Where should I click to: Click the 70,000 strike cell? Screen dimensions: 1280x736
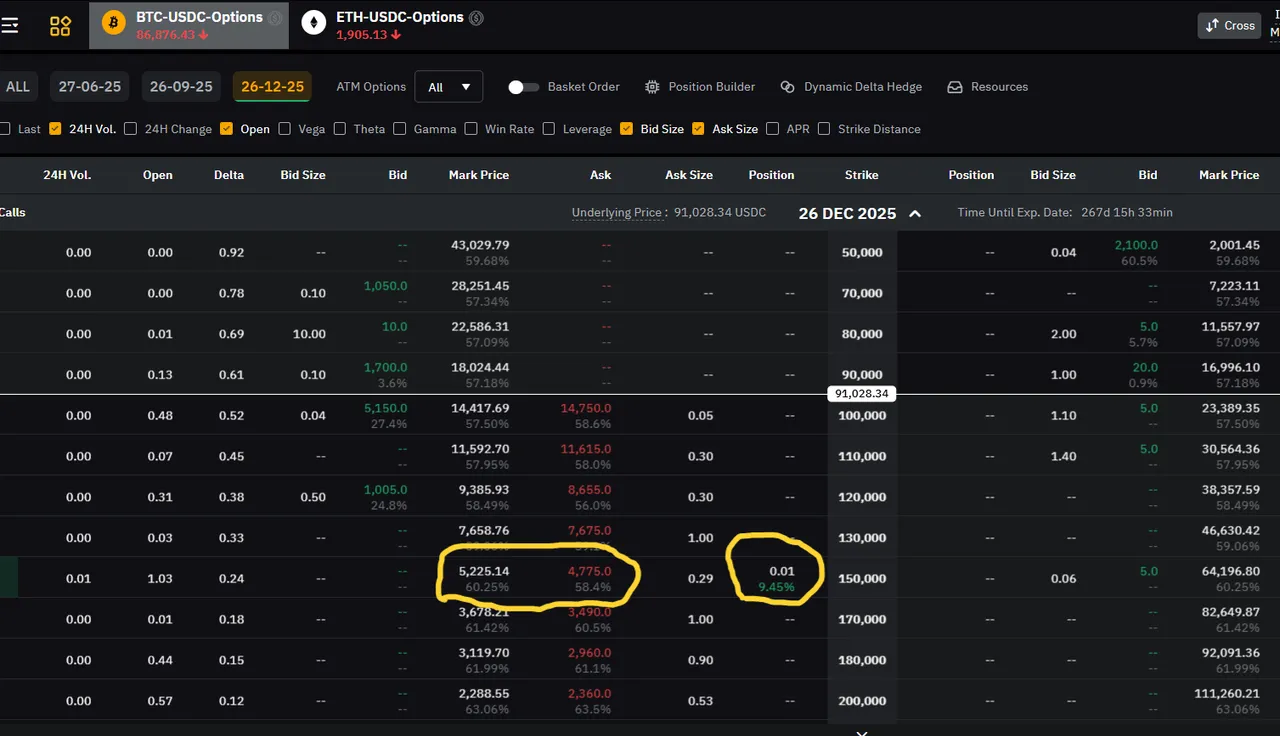(x=861, y=293)
